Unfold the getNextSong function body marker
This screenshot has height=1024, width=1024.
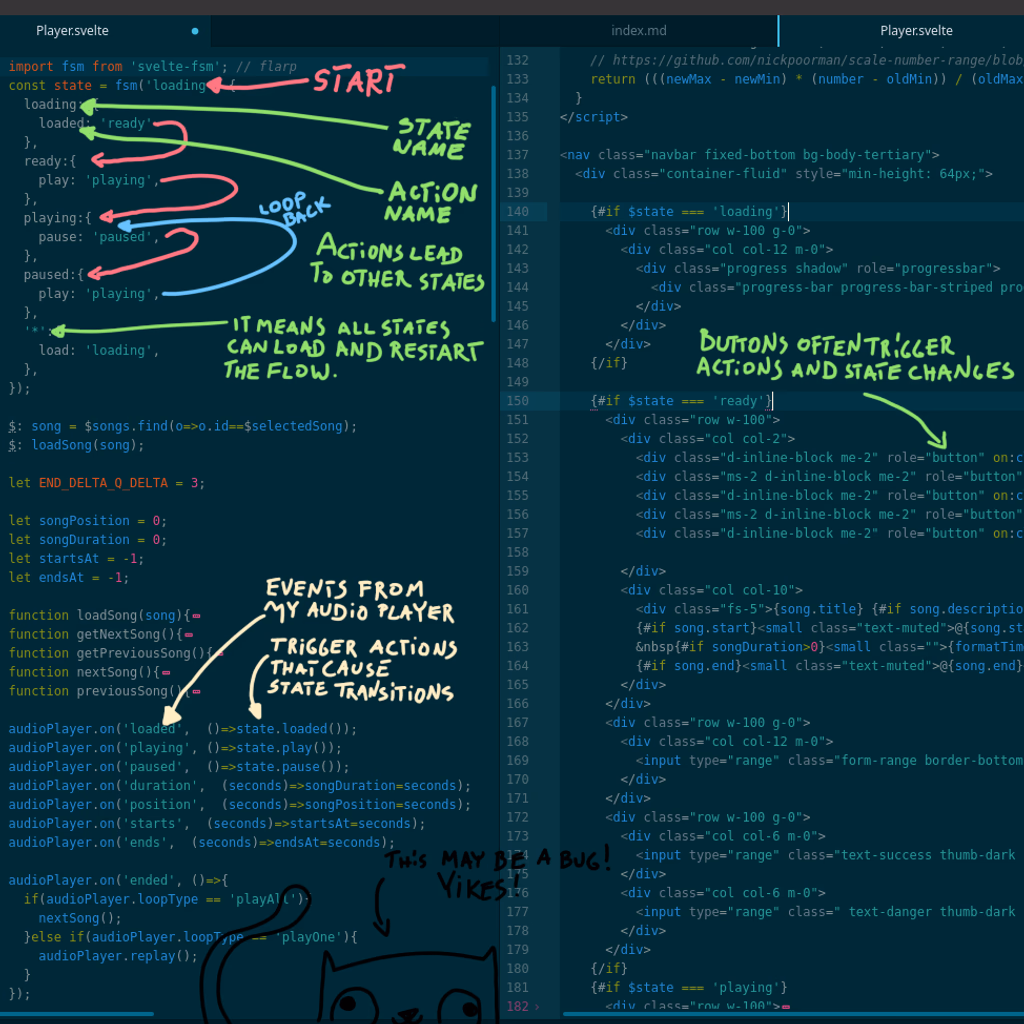coord(187,635)
